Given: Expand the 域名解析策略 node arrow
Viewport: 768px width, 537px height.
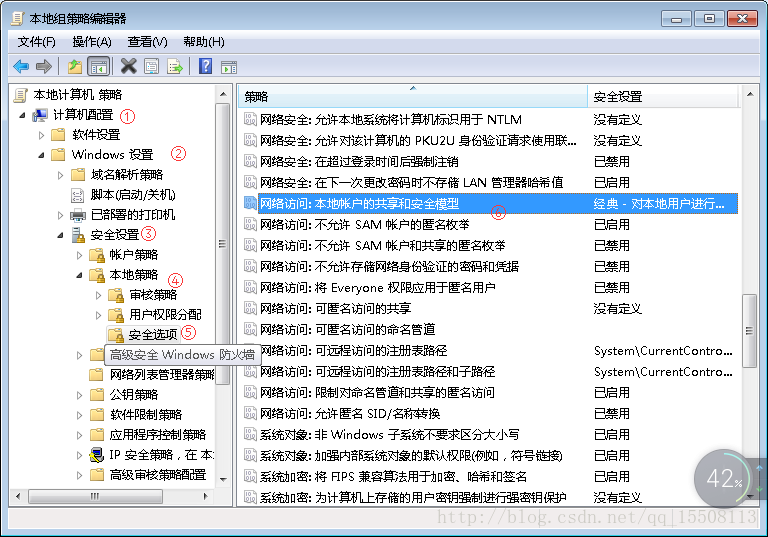Looking at the screenshot, I should pyautogui.click(x=60, y=175).
